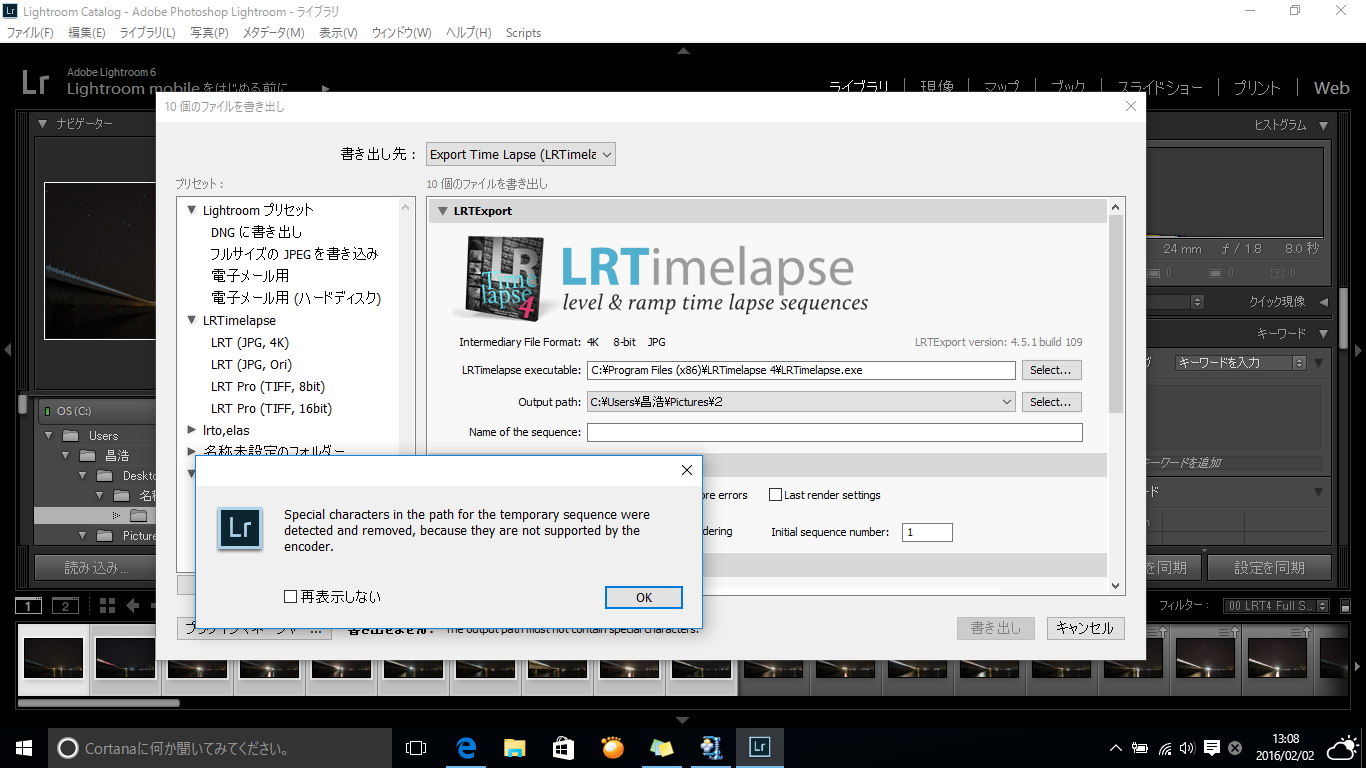Open Task View on the taskbar
The height and width of the screenshot is (768, 1366).
(x=416, y=748)
